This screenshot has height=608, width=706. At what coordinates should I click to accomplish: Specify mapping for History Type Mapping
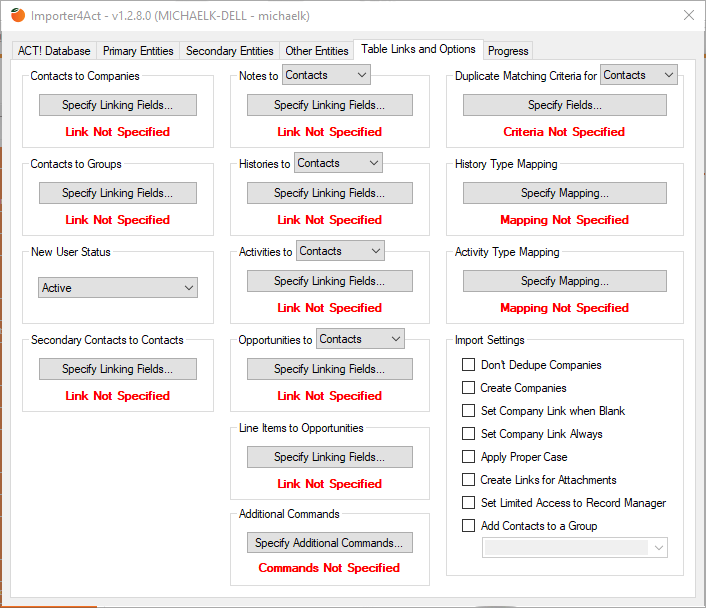[x=565, y=193]
